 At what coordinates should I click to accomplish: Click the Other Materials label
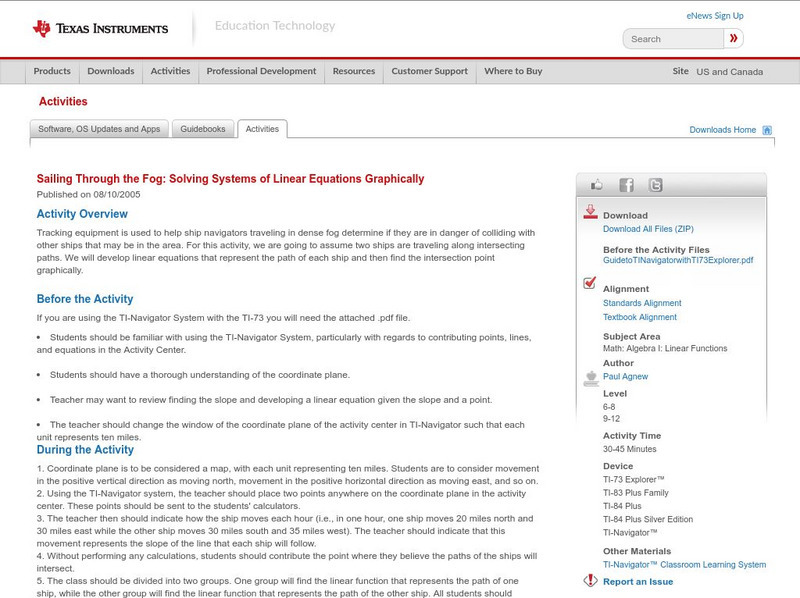tap(637, 552)
